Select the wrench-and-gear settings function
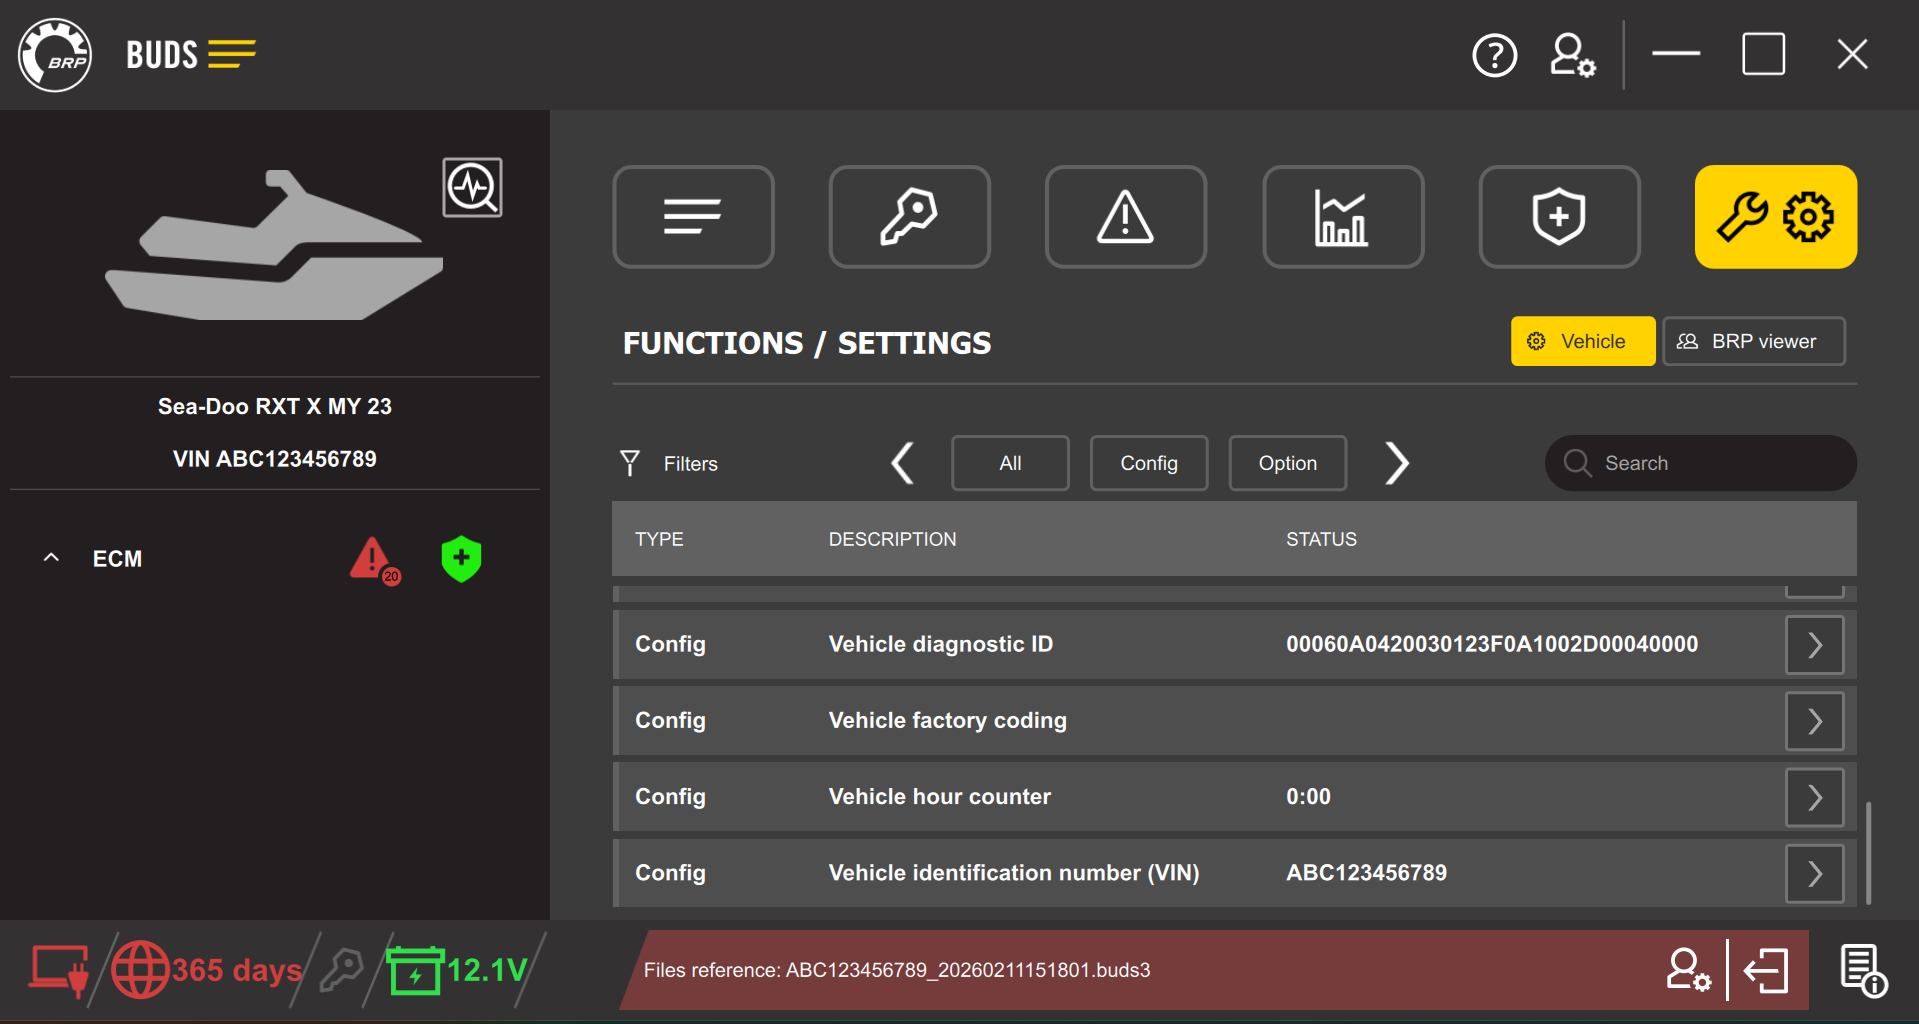The width and height of the screenshot is (1919, 1024). [1775, 216]
